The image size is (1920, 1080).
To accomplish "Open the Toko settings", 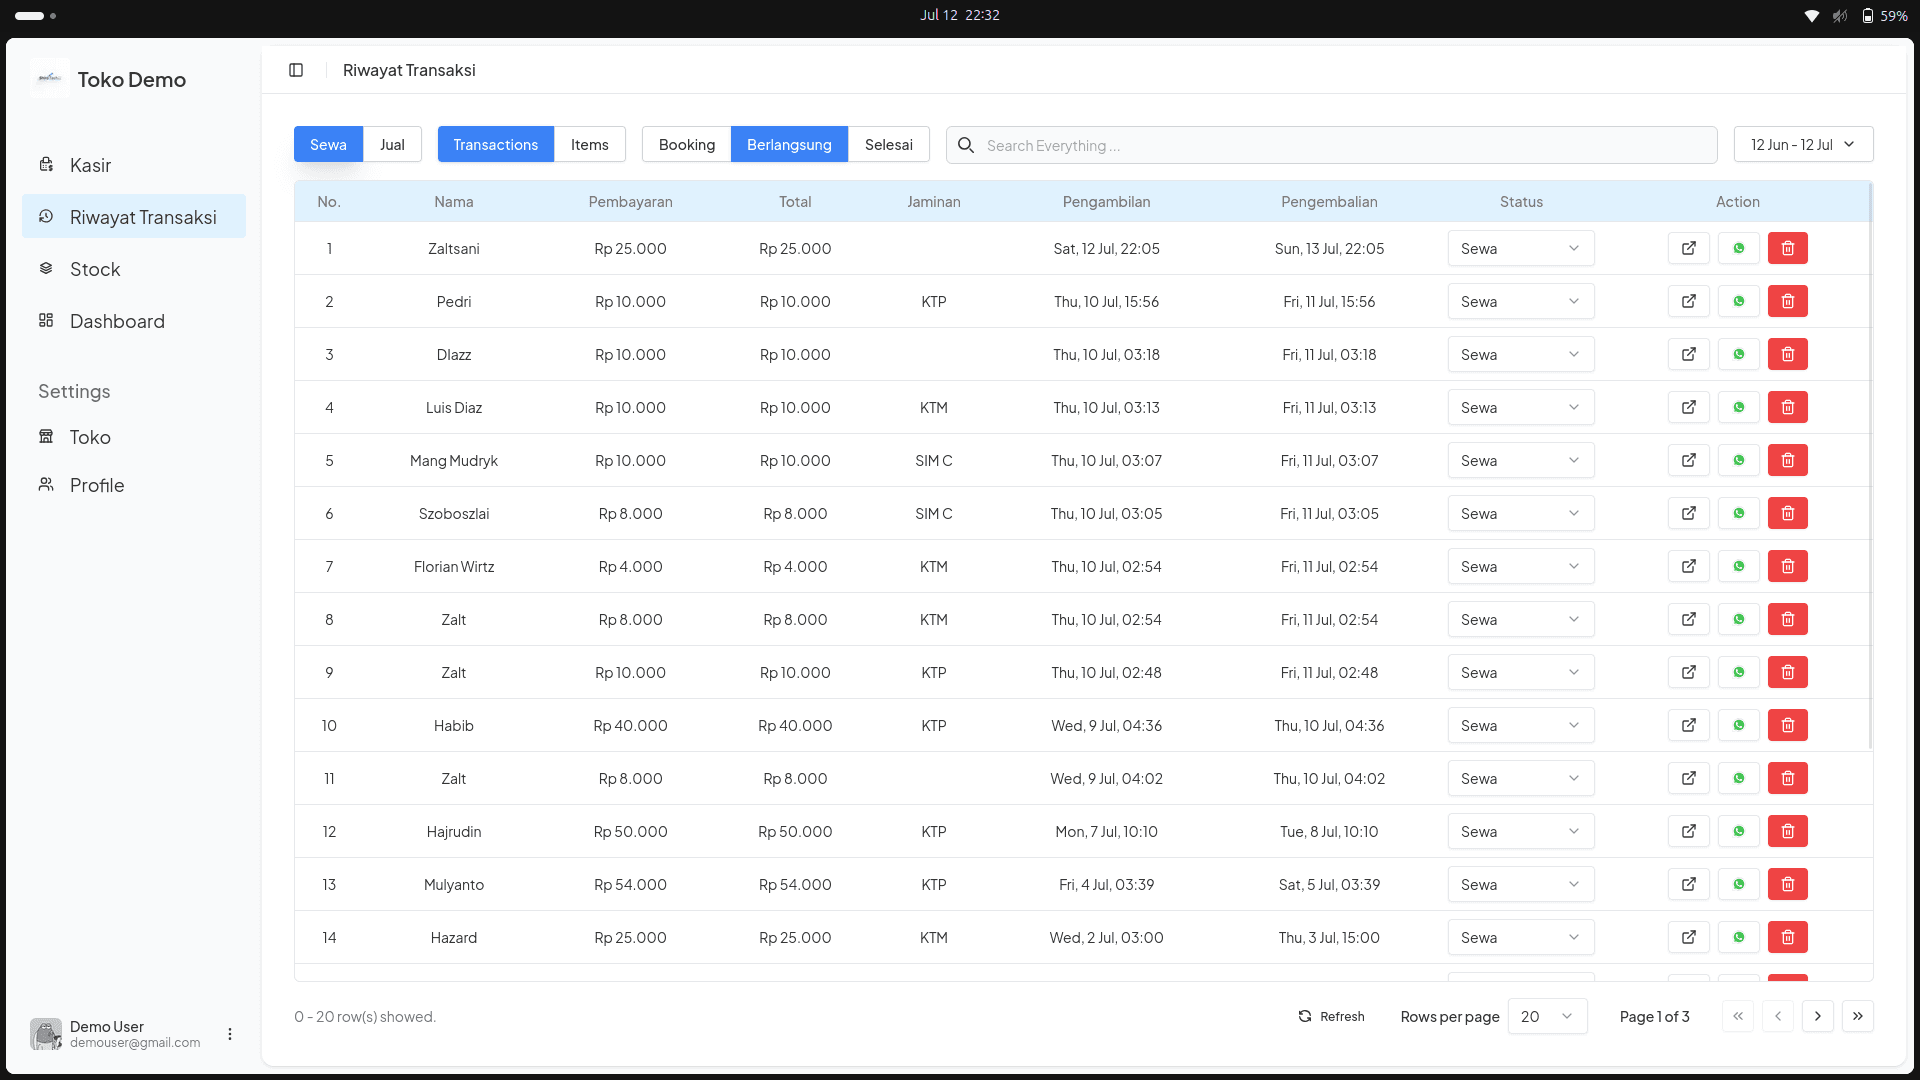I will tap(91, 437).
